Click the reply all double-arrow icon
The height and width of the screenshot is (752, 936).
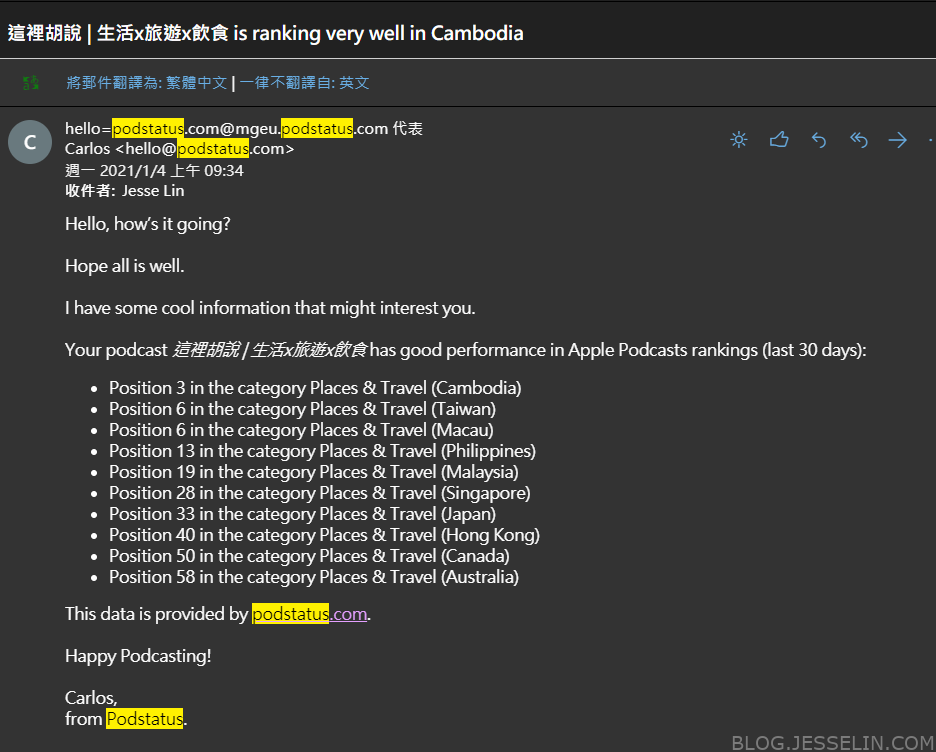[x=858, y=140]
